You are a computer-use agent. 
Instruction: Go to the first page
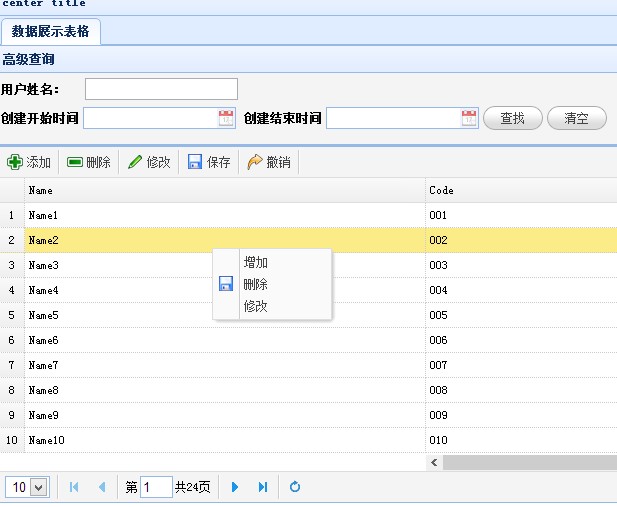tap(74, 487)
